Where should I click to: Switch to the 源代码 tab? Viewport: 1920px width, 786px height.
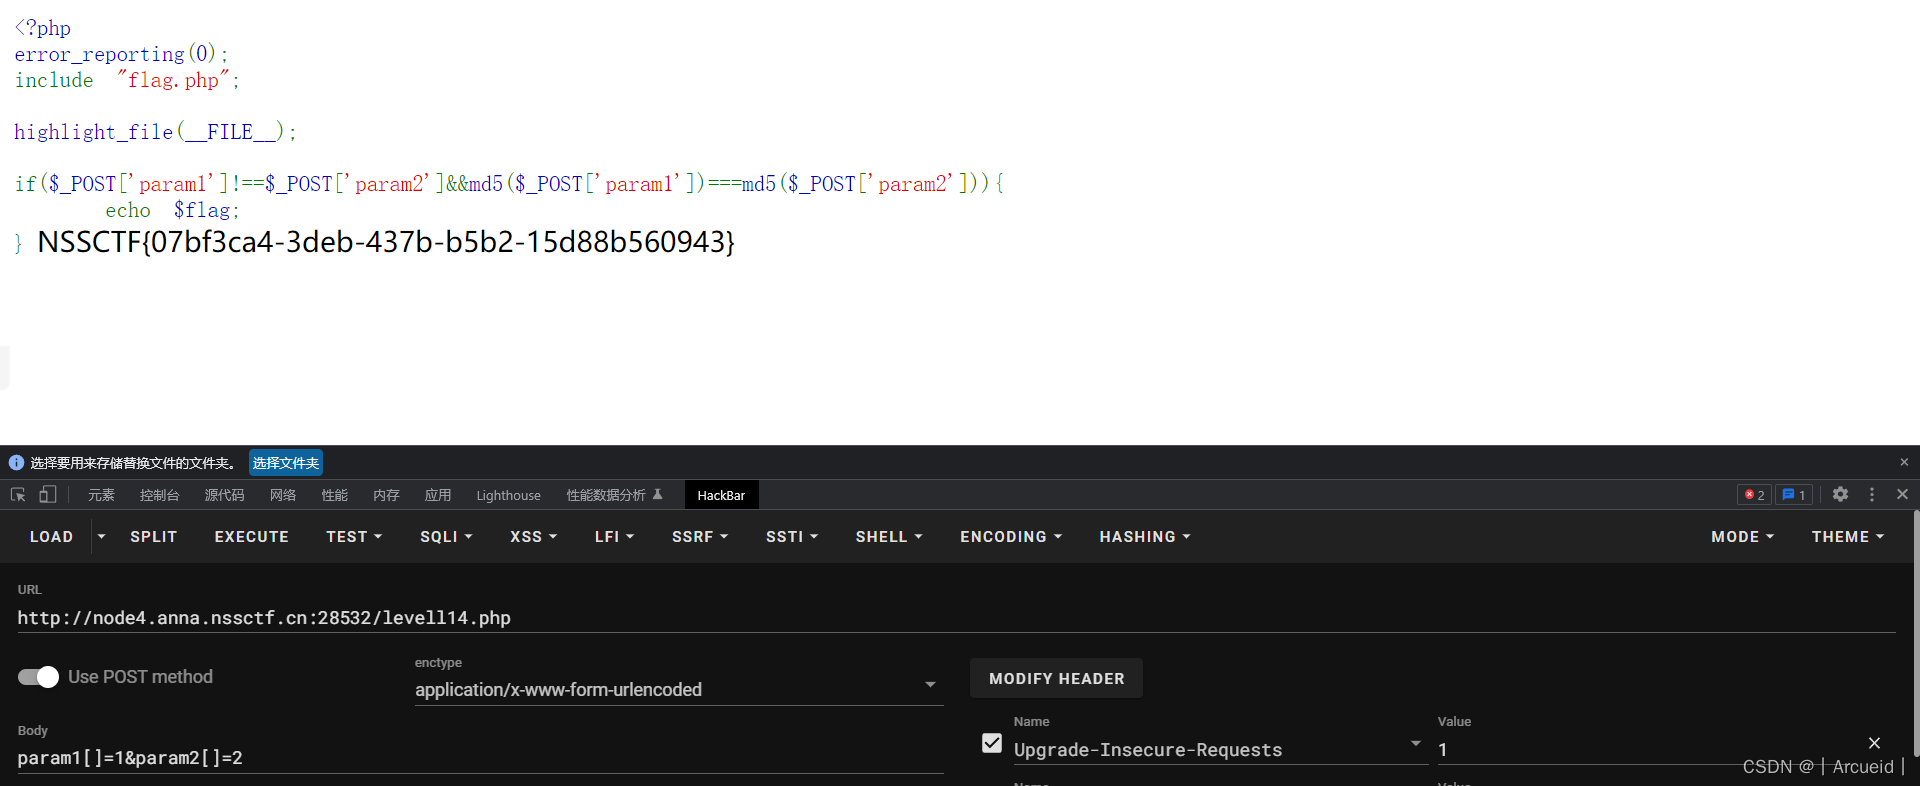[x=224, y=495]
